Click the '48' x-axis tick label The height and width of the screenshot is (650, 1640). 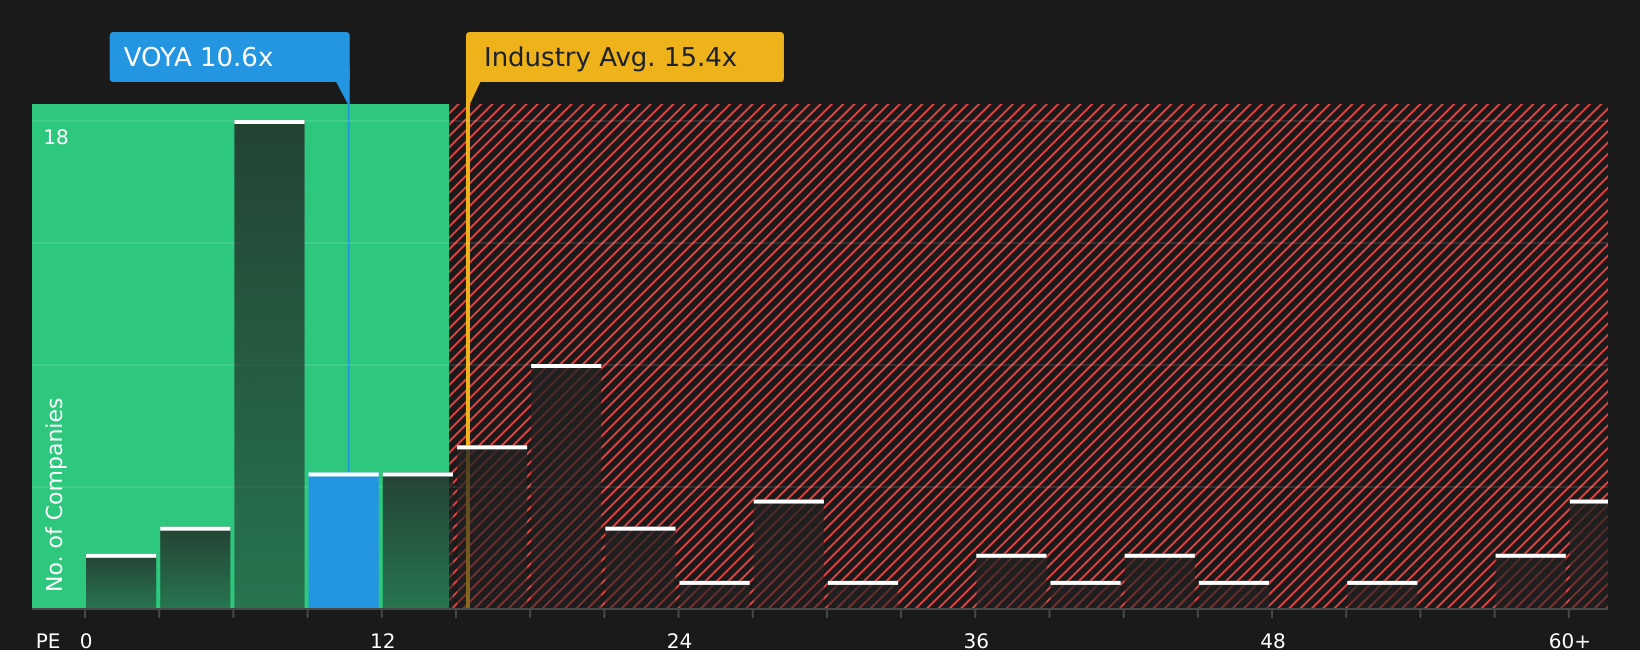[1273, 641]
